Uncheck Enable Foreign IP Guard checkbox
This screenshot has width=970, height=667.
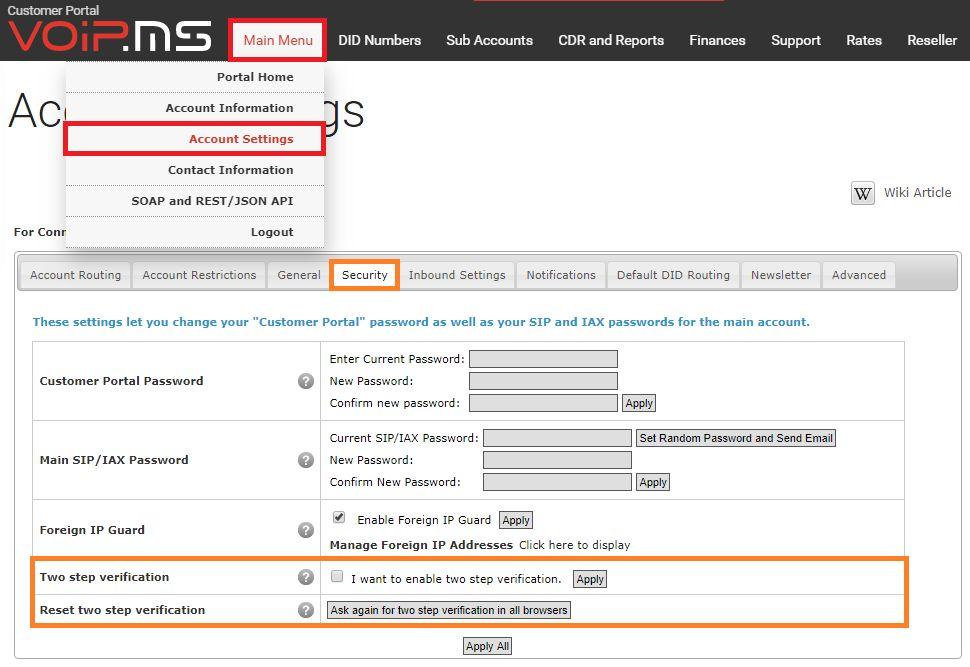pyautogui.click(x=339, y=517)
